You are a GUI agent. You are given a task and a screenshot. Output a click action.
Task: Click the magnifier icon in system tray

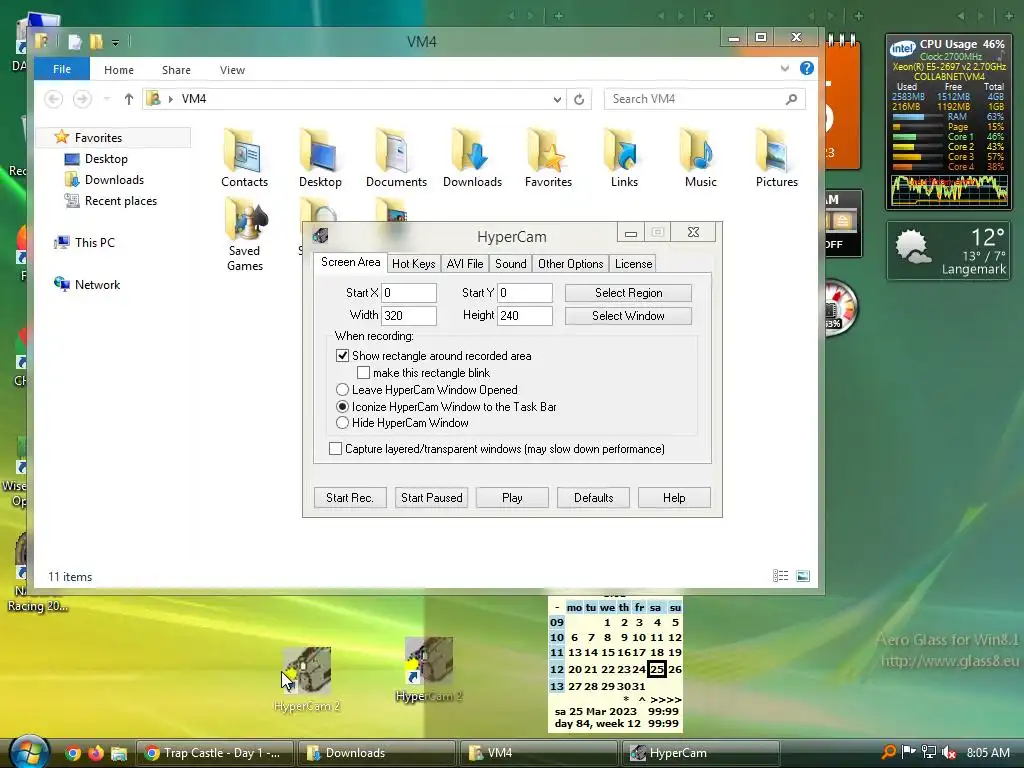pyautogui.click(x=888, y=752)
